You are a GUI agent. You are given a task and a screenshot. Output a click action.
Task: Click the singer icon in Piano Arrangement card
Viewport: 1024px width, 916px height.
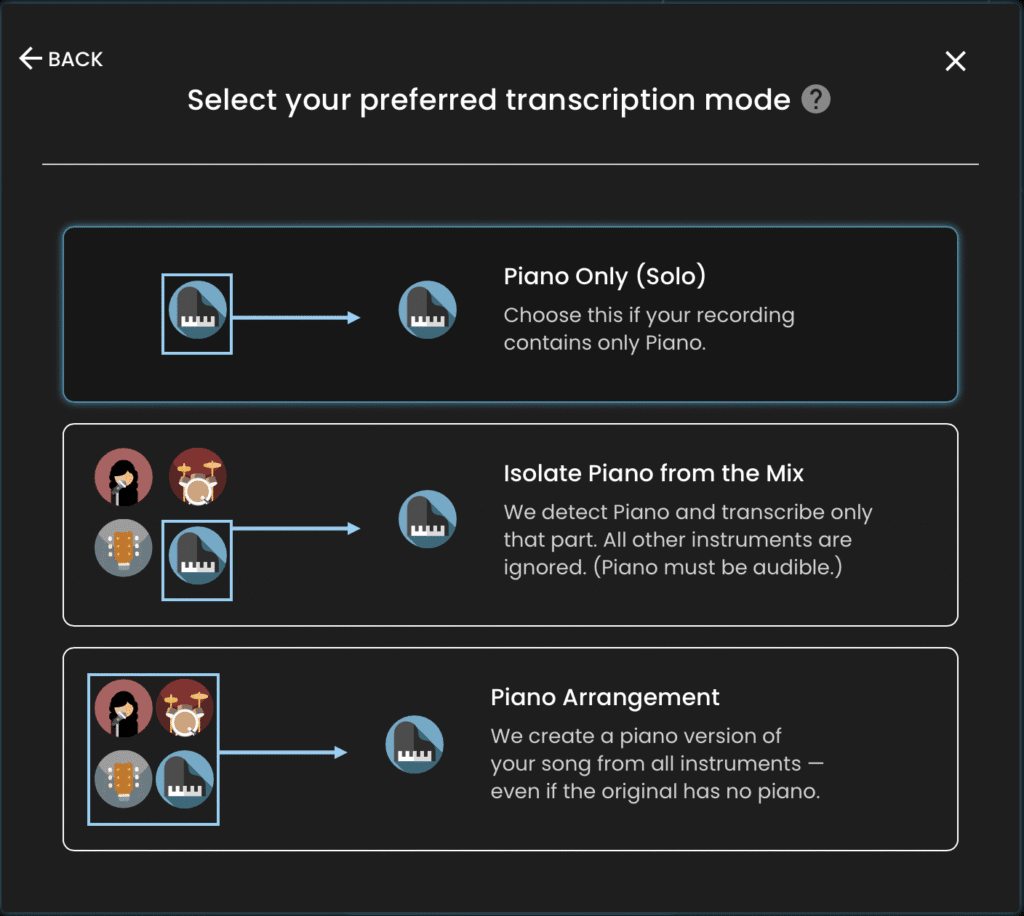click(x=123, y=708)
